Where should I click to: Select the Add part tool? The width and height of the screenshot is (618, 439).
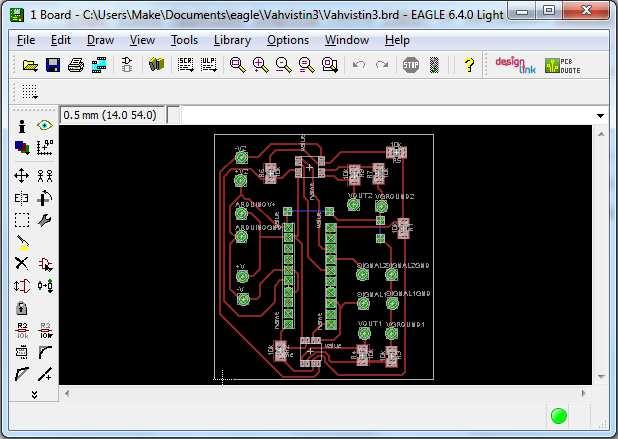click(x=45, y=264)
